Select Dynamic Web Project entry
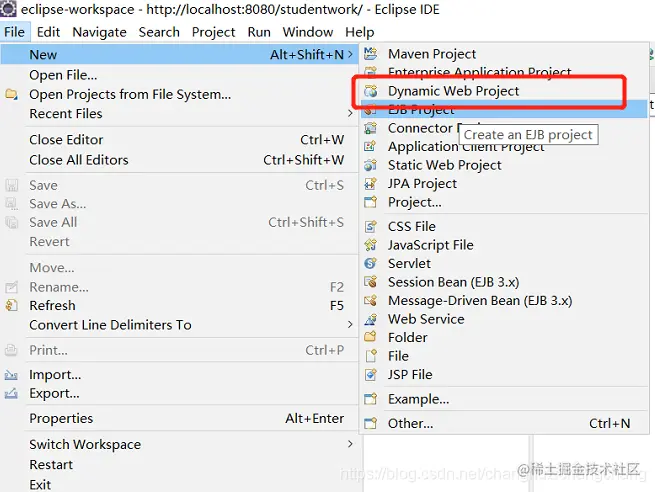This screenshot has height=492, width=655. (x=505, y=91)
